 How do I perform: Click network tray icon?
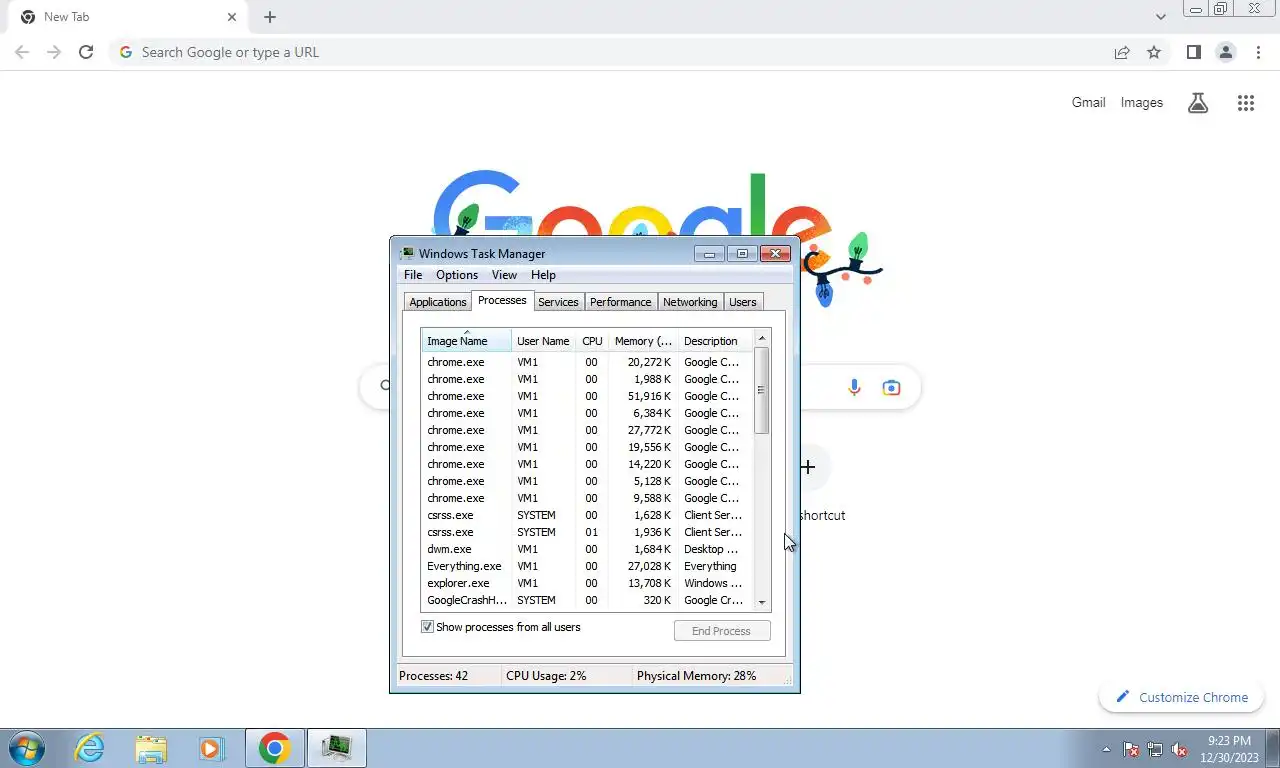coord(1155,749)
